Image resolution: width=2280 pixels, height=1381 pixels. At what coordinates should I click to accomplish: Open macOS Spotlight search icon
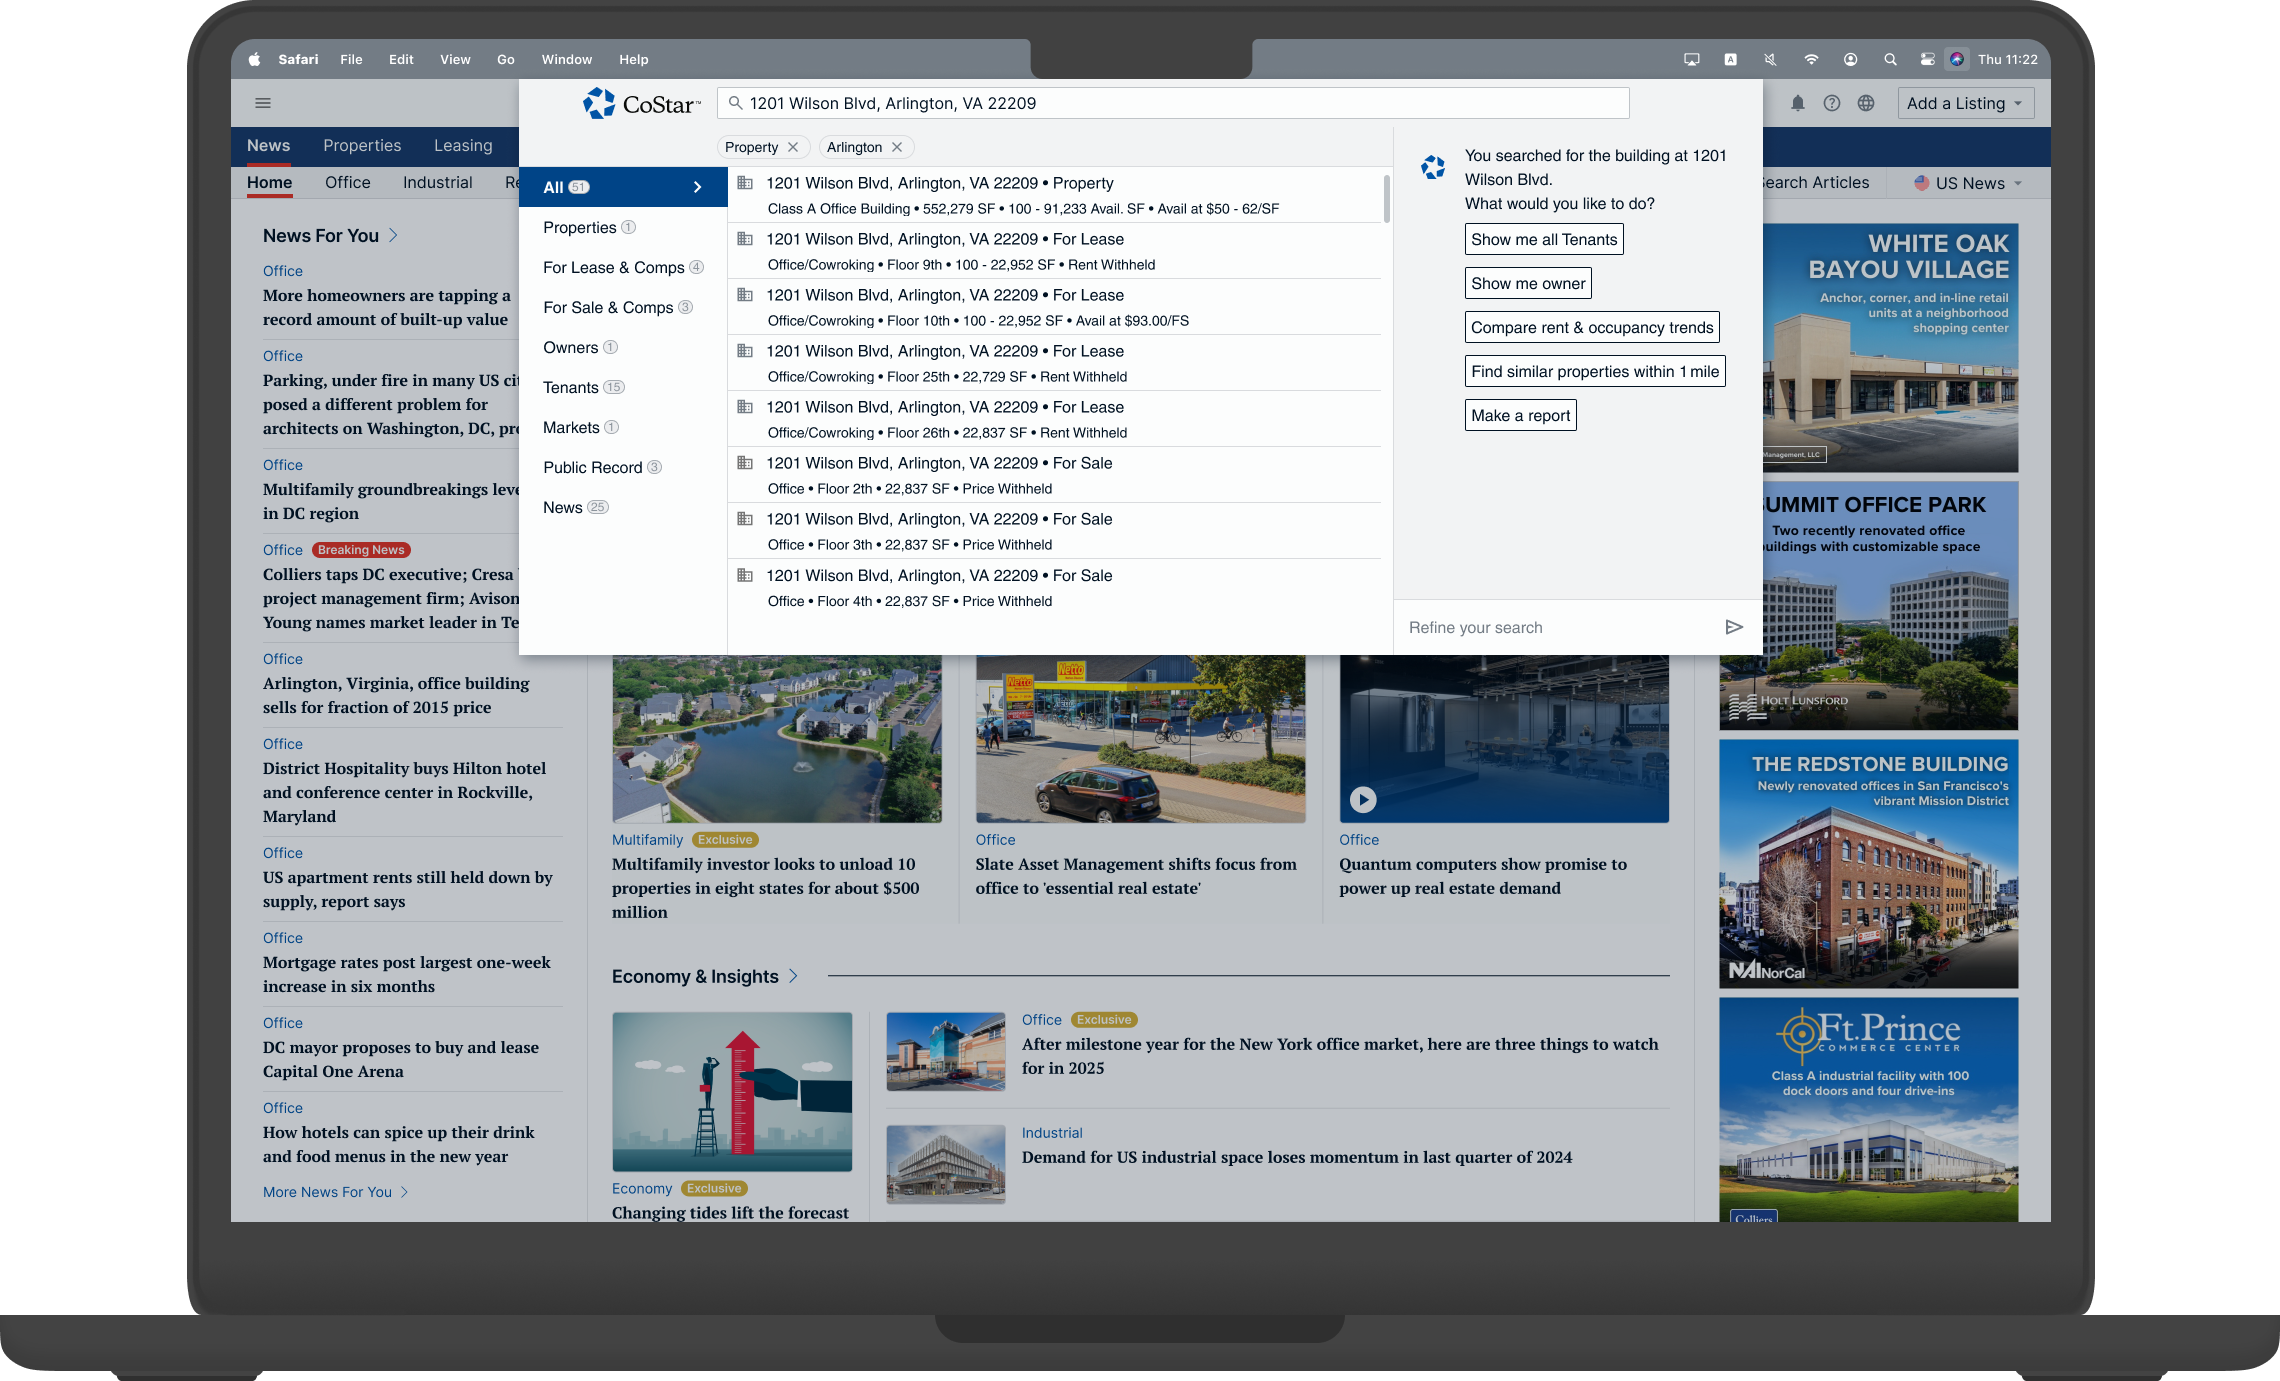click(1890, 59)
